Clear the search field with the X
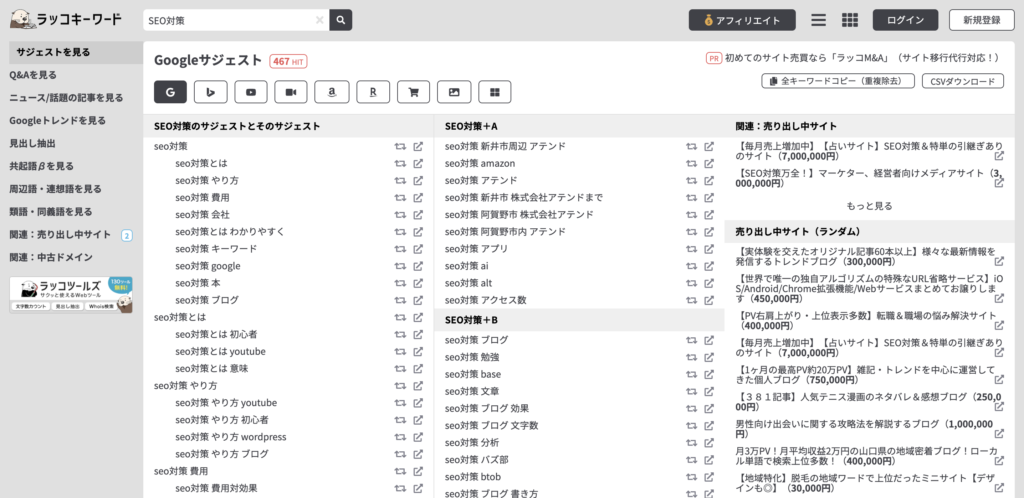Viewport: 1024px width, 498px height. click(319, 20)
